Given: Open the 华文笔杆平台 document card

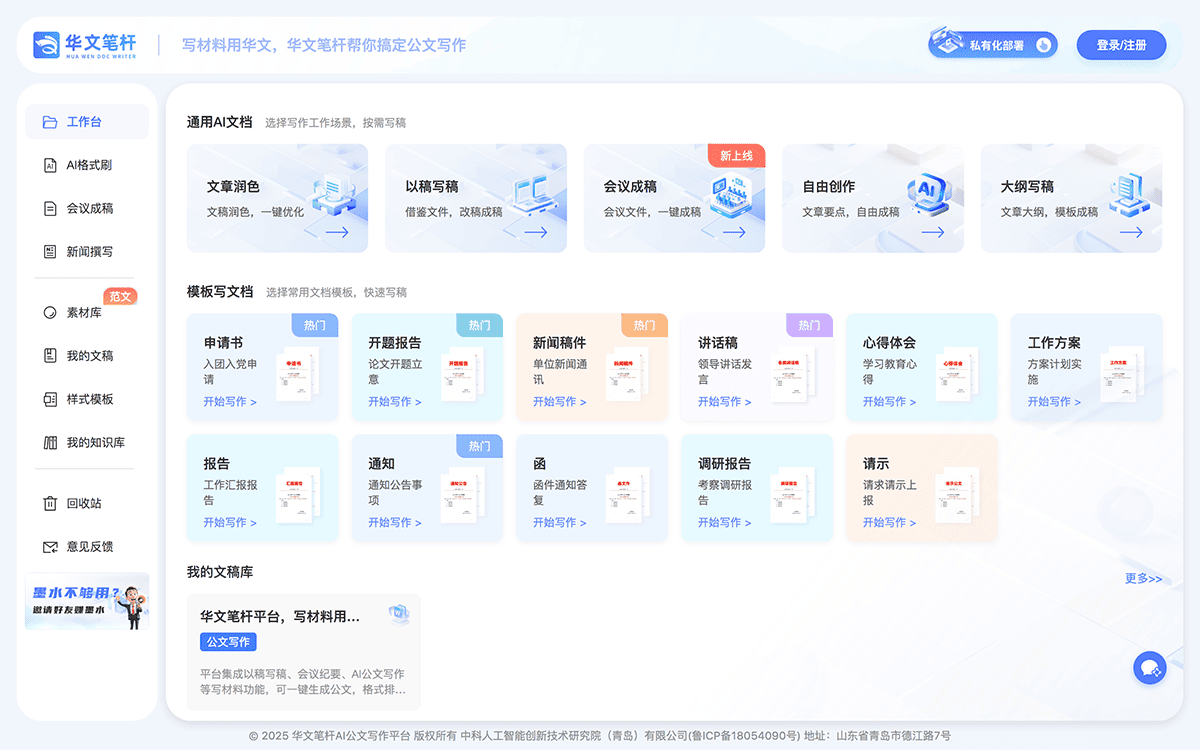Looking at the screenshot, I should (x=303, y=652).
